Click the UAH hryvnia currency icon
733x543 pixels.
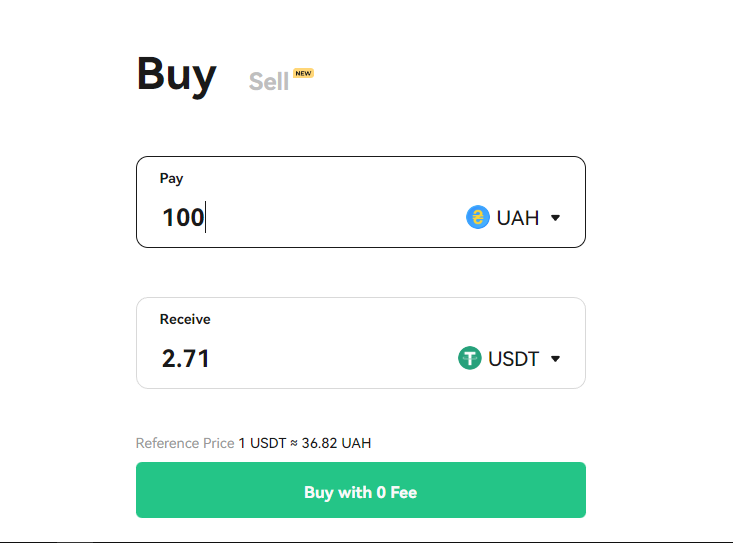point(478,217)
